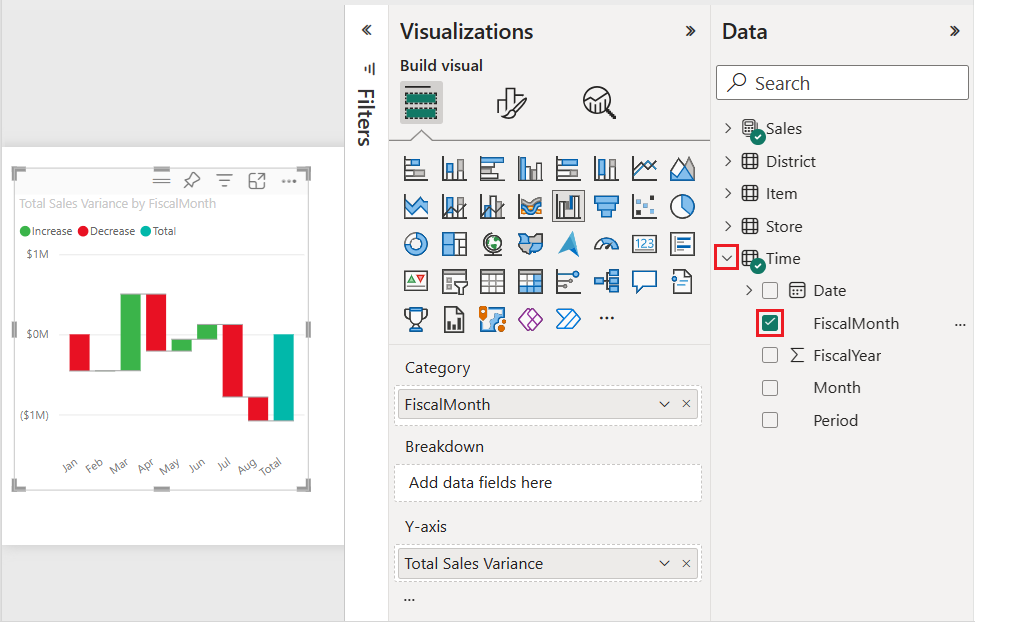
Task: Select the pie chart visual
Action: (x=682, y=206)
